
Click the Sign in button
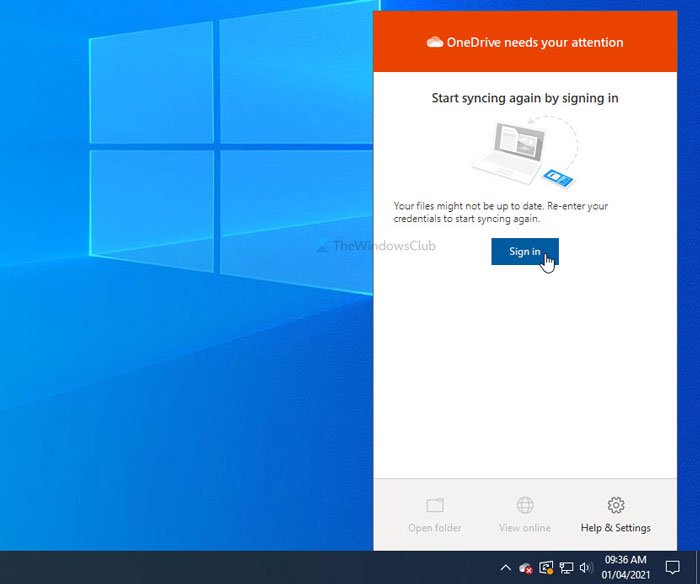click(525, 251)
